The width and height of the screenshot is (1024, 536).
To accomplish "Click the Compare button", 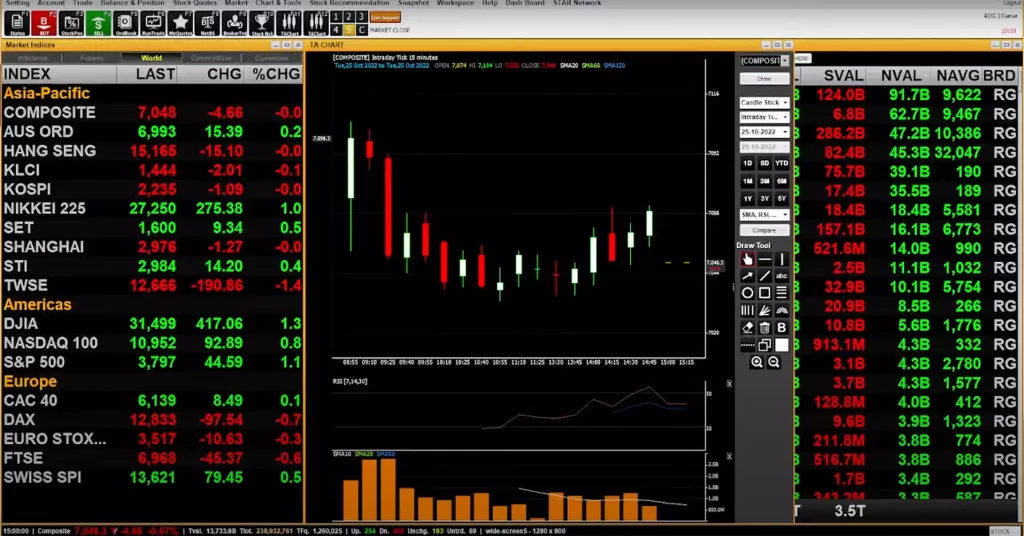I will (764, 230).
